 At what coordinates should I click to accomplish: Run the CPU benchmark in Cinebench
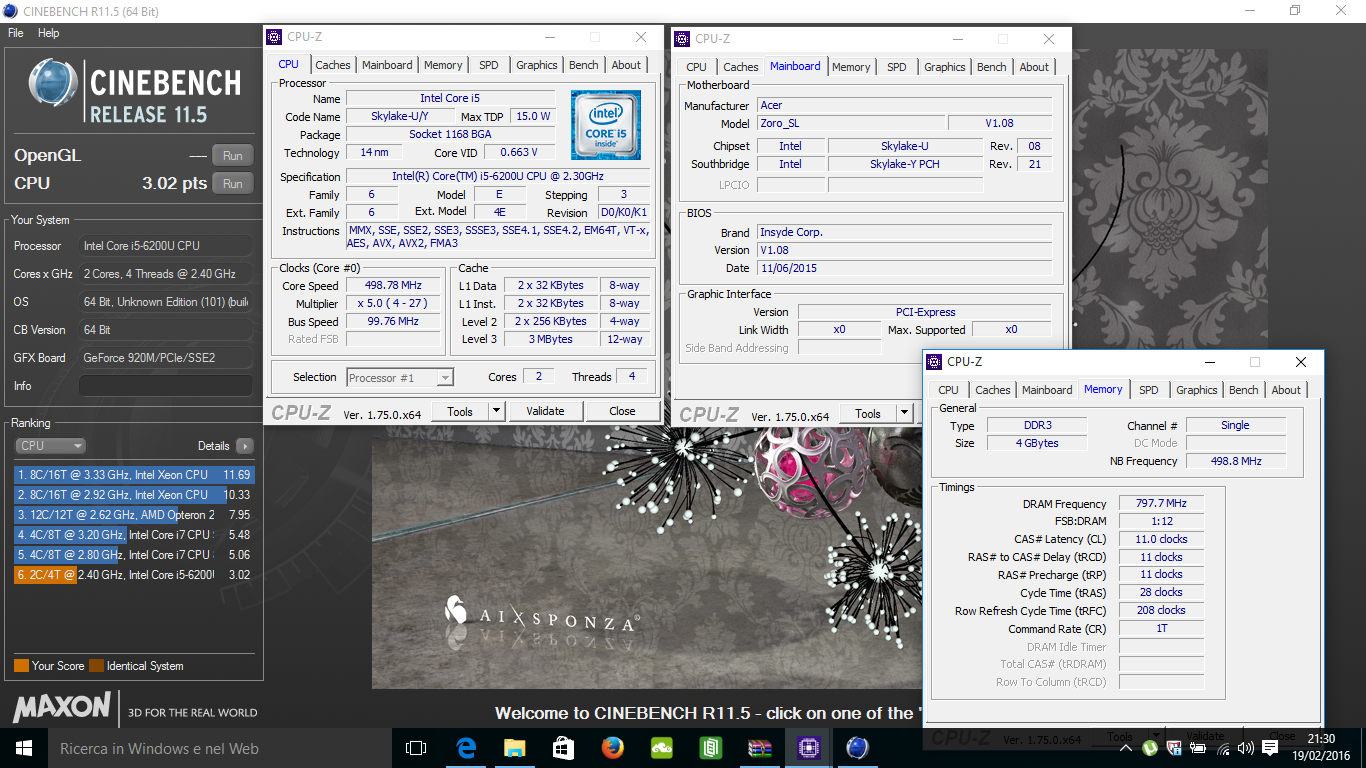pos(233,183)
